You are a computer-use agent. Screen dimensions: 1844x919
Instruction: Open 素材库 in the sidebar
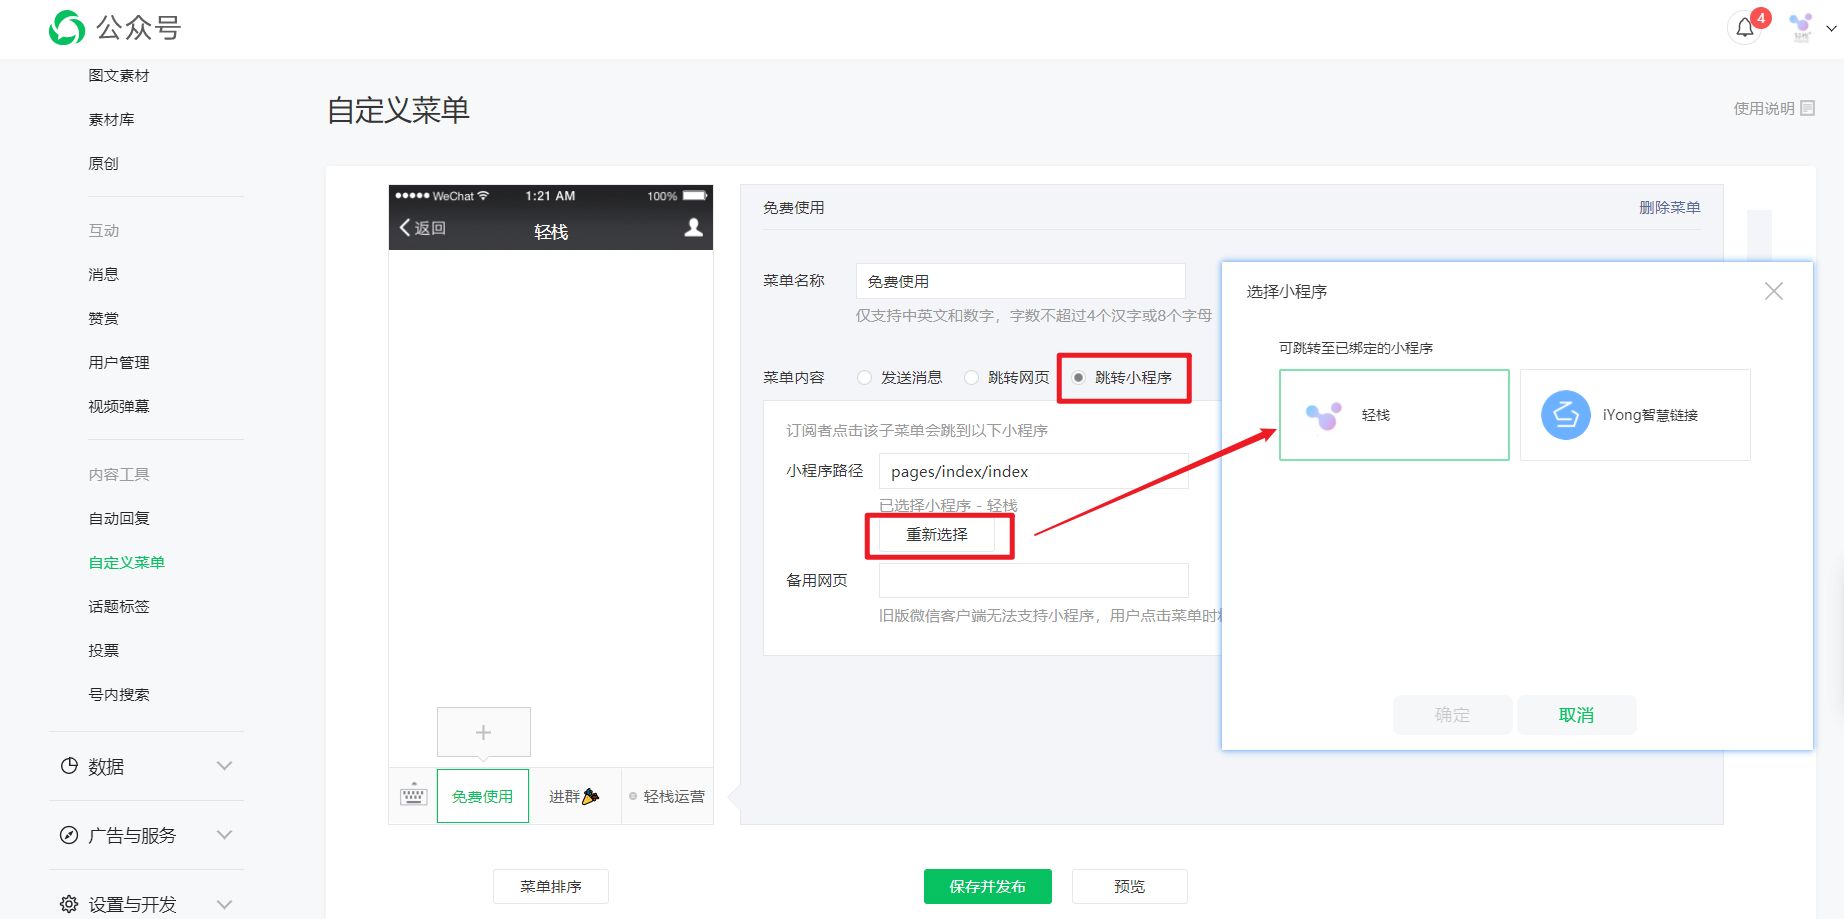pyautogui.click(x=111, y=119)
